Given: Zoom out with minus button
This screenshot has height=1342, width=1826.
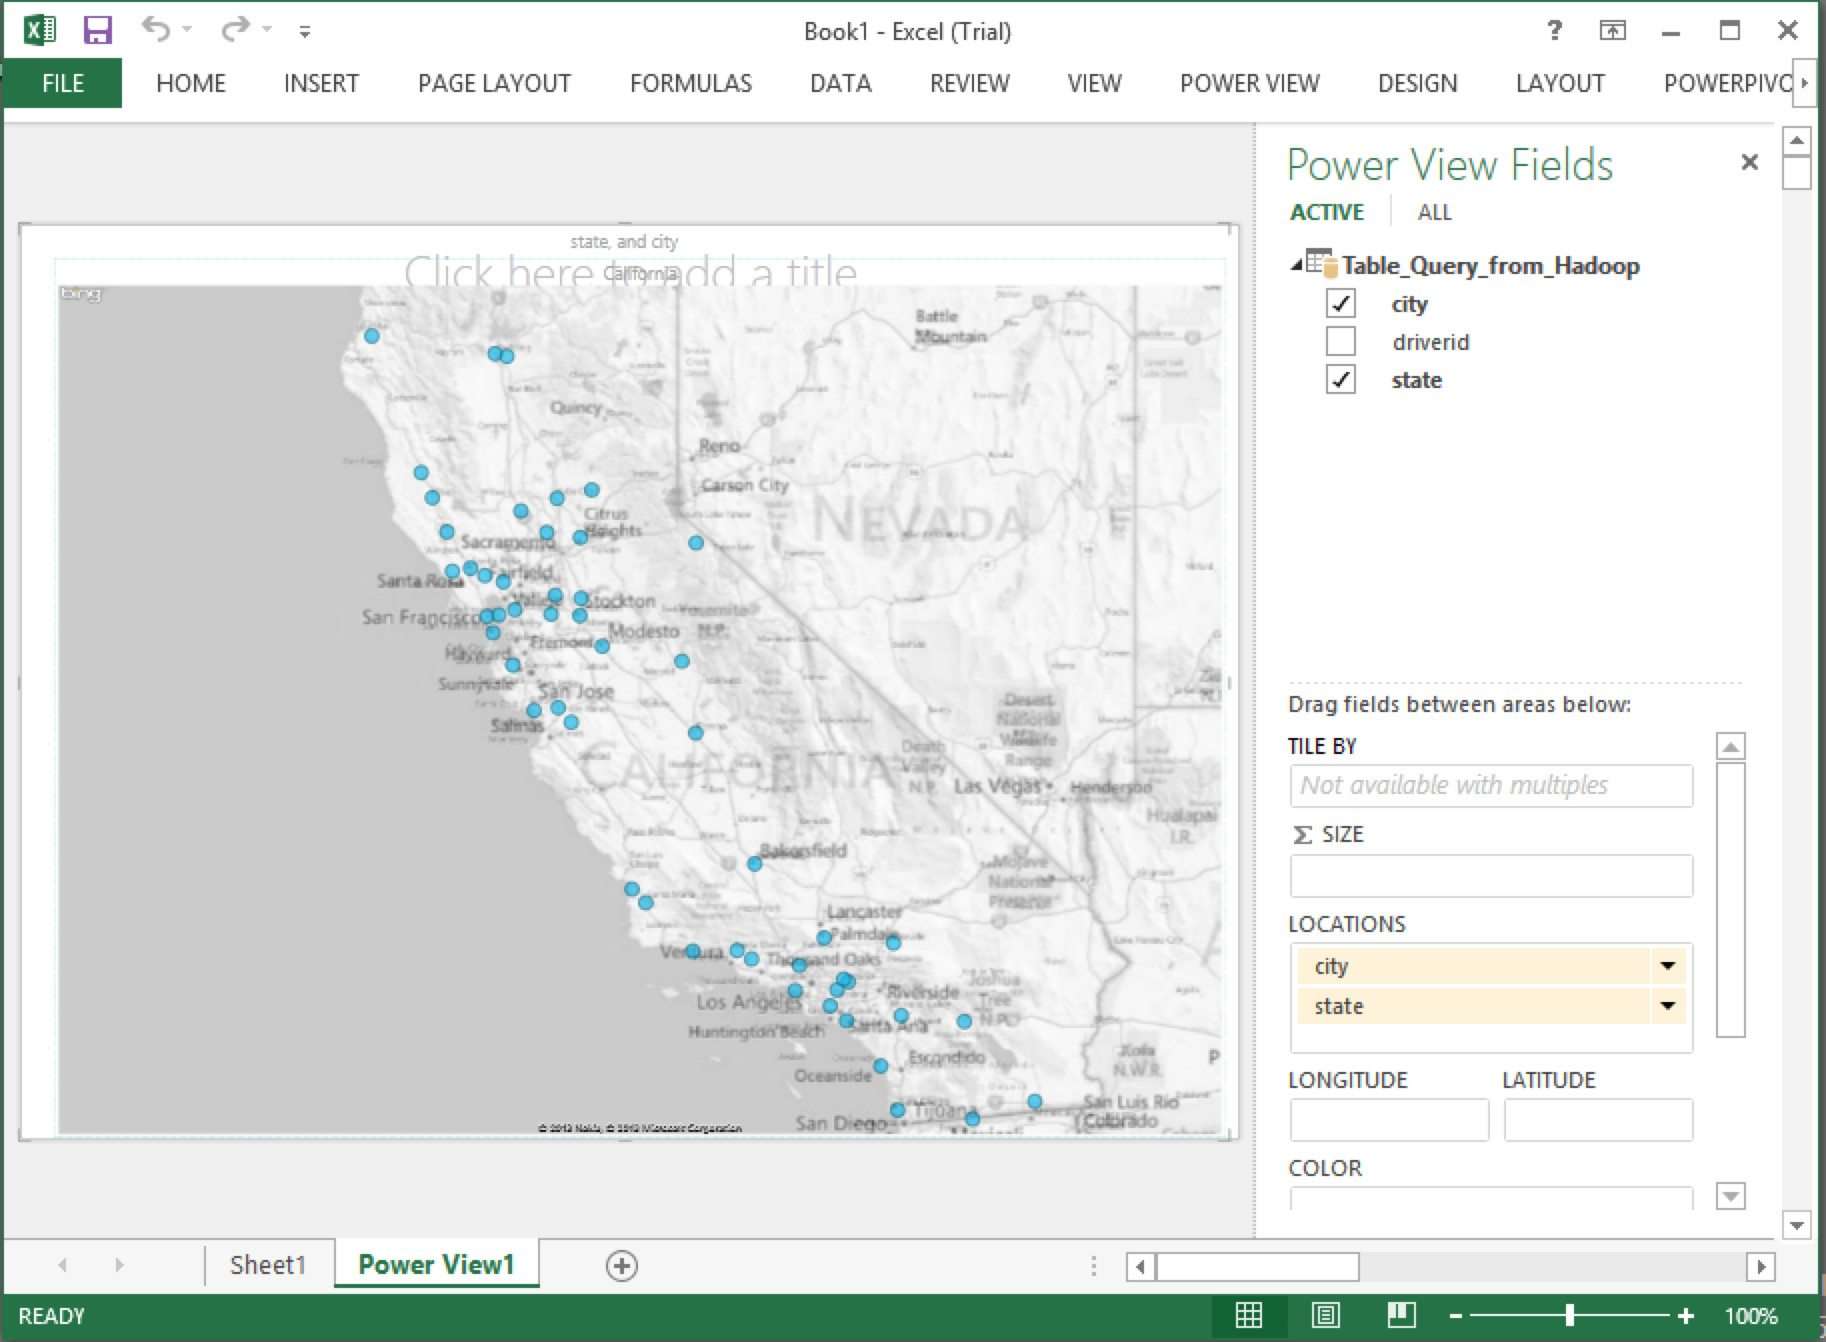Looking at the screenshot, I should 1456,1316.
